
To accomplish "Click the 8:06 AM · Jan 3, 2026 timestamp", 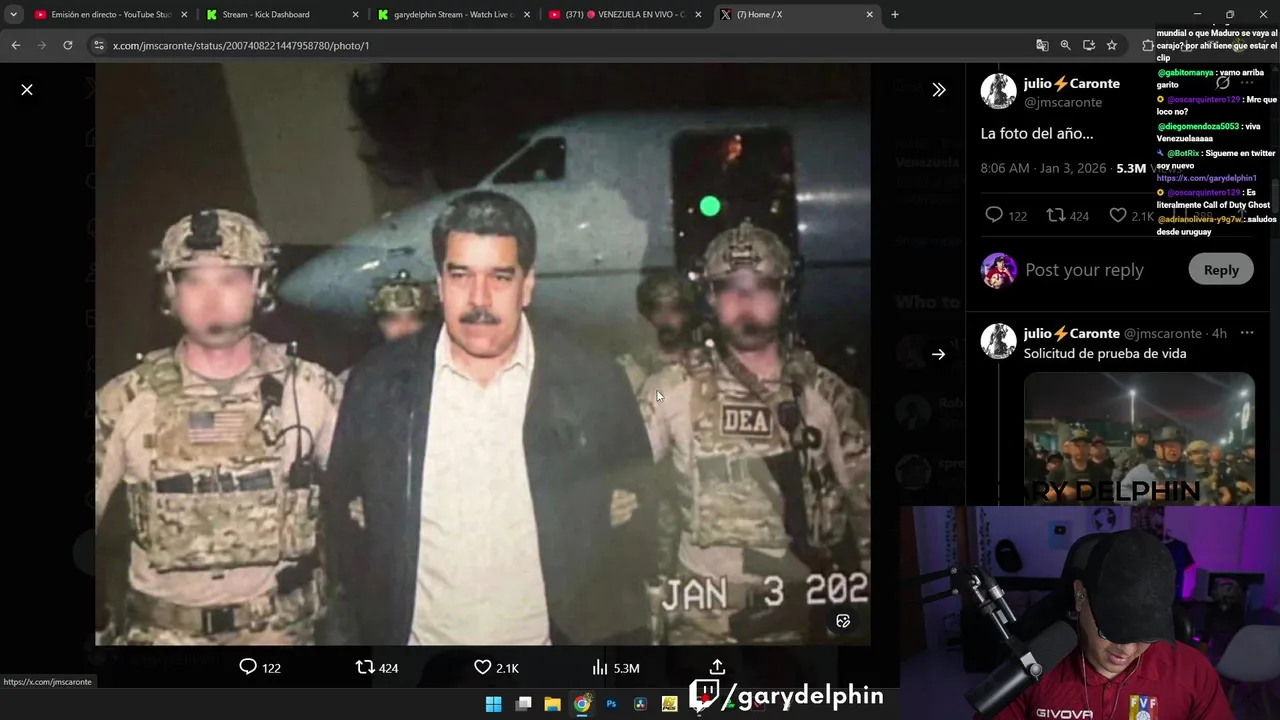I will point(1043,168).
